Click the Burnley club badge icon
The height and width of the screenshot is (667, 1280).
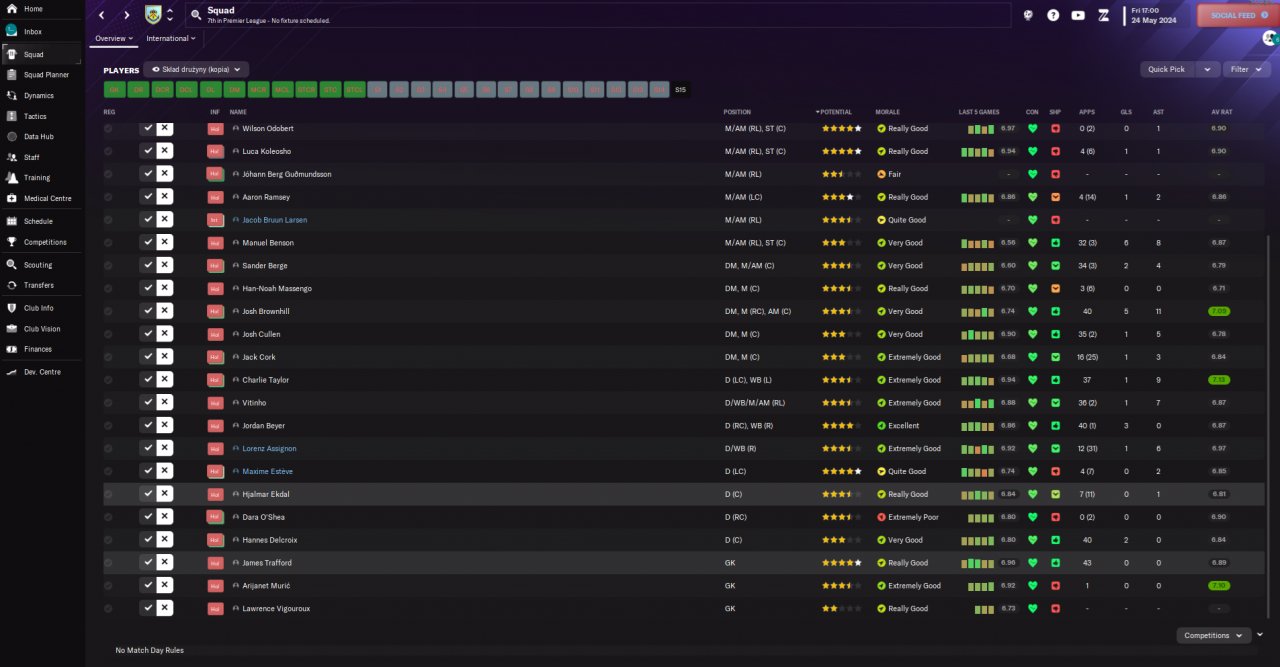(x=152, y=15)
